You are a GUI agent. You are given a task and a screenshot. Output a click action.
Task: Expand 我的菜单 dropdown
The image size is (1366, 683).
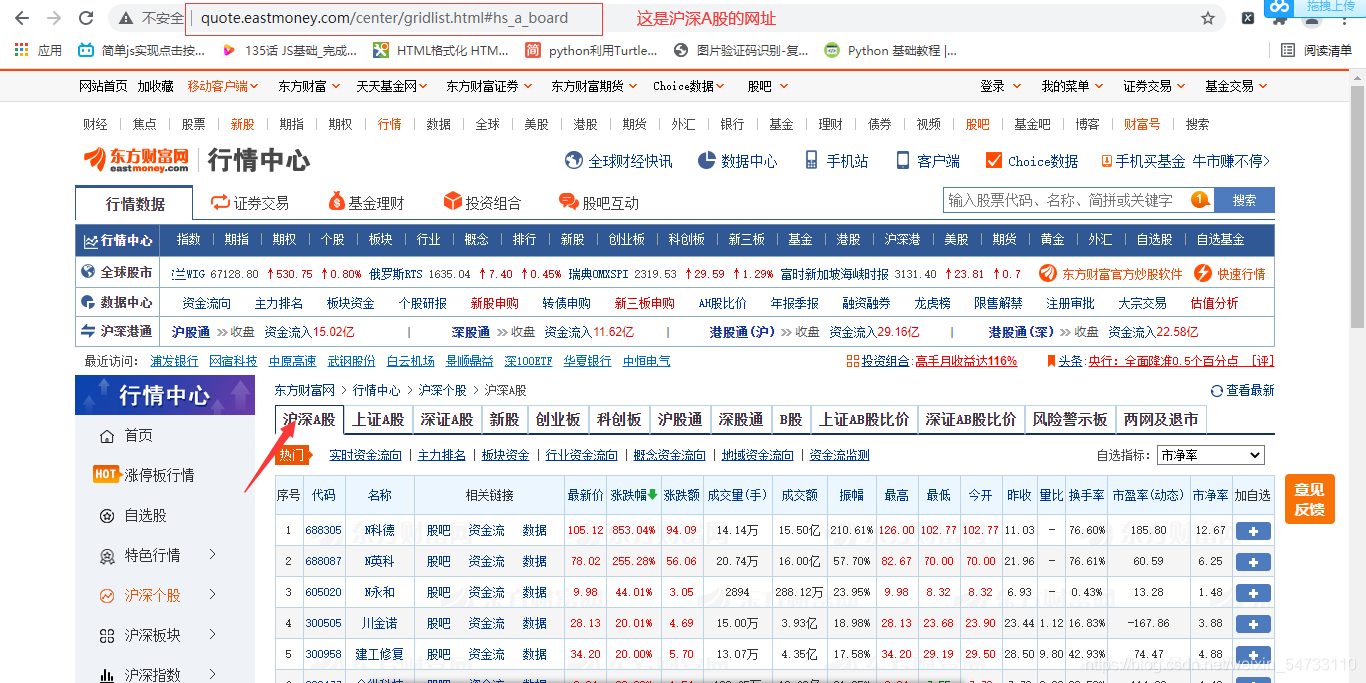point(1072,87)
